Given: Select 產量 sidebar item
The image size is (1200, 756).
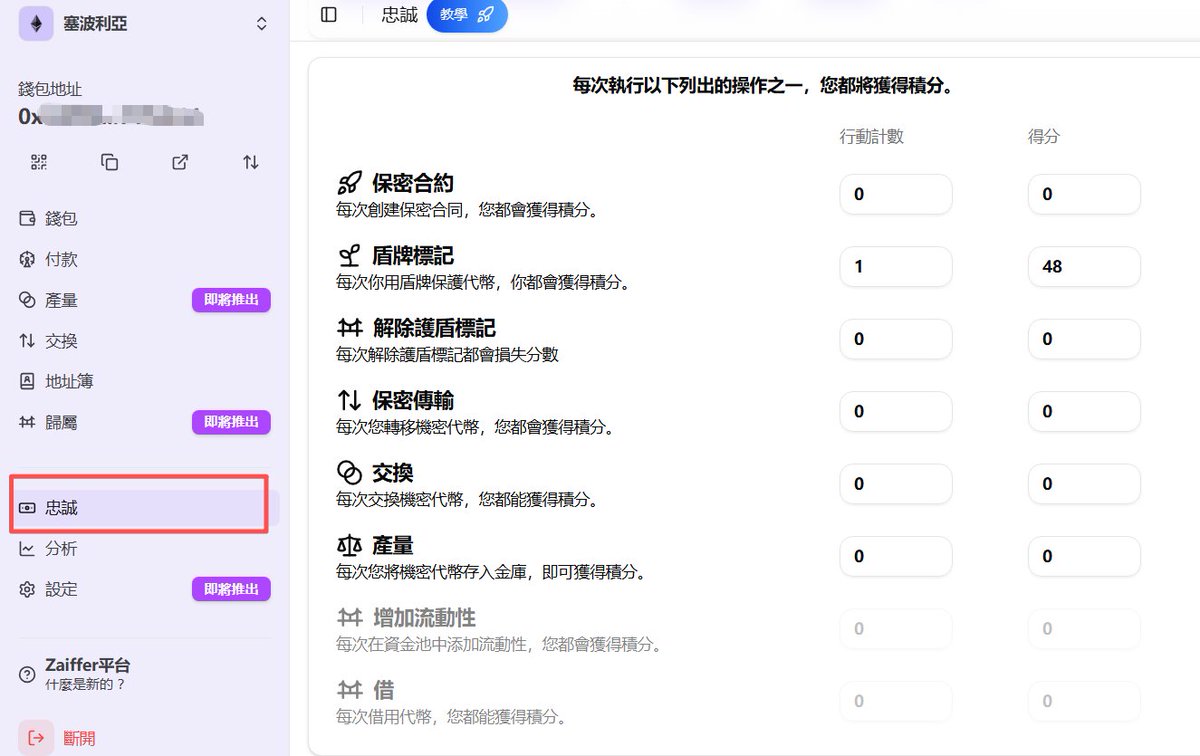Looking at the screenshot, I should tap(145, 300).
